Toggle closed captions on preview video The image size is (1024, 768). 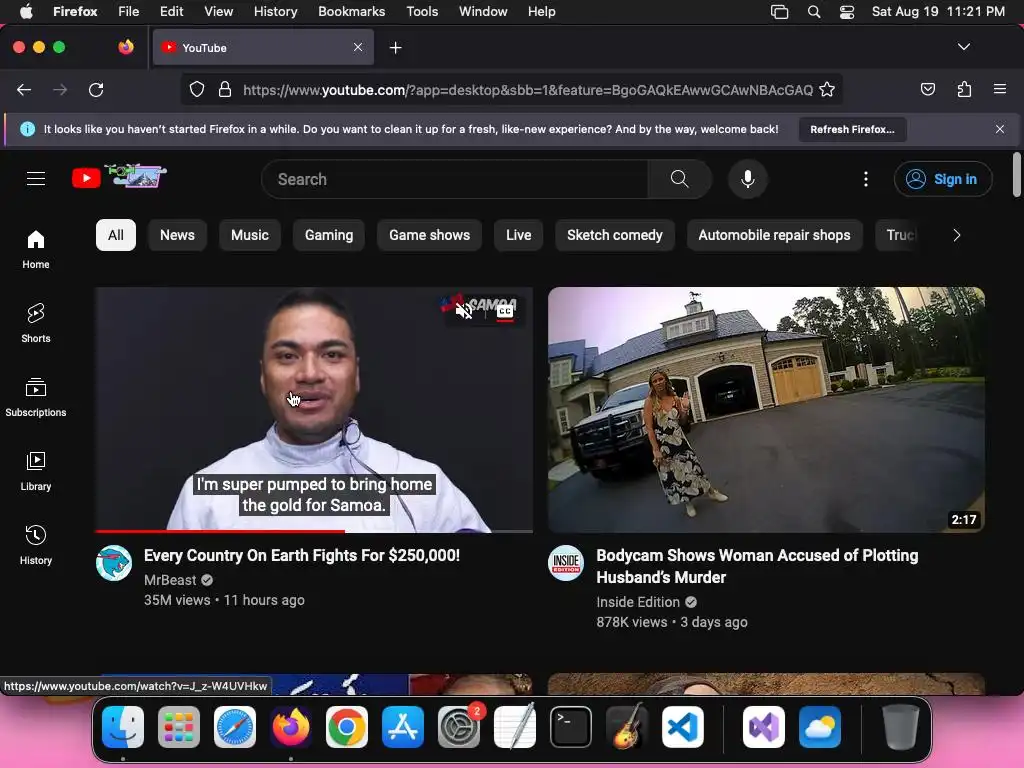pos(505,312)
